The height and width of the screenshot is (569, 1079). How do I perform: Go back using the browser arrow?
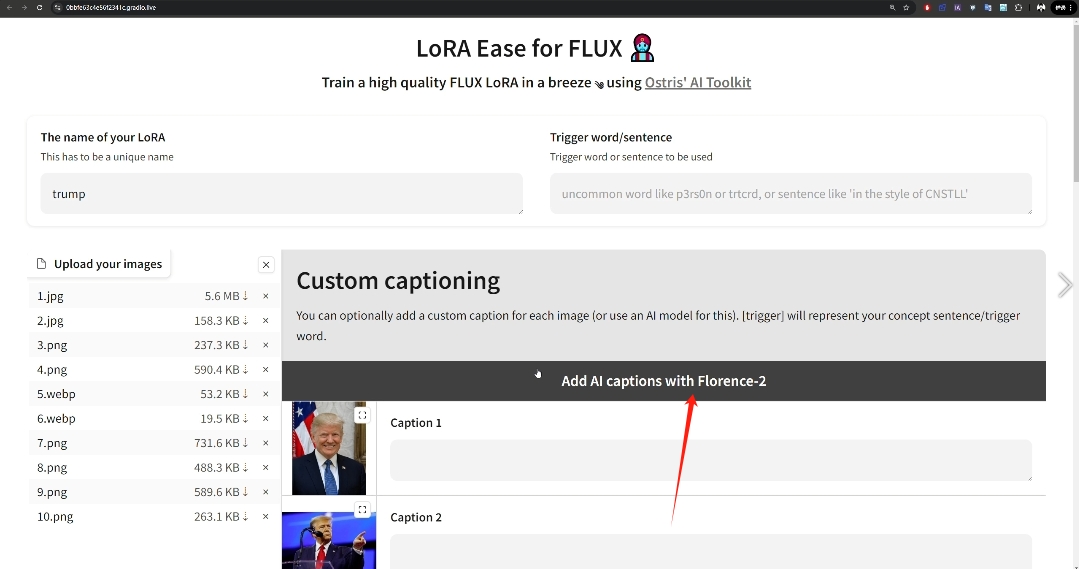pos(9,8)
